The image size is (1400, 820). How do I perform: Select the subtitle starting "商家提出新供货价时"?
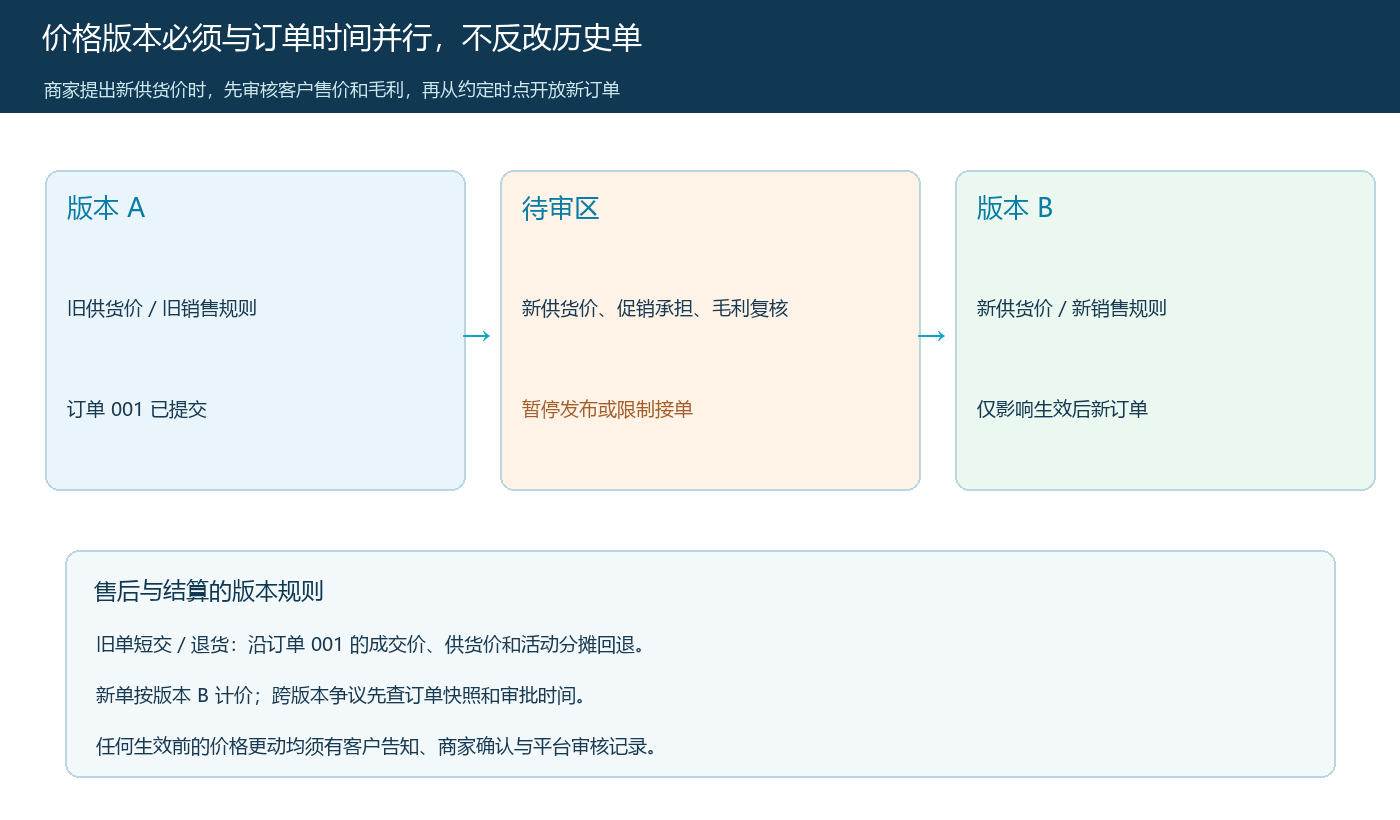pyautogui.click(x=332, y=90)
